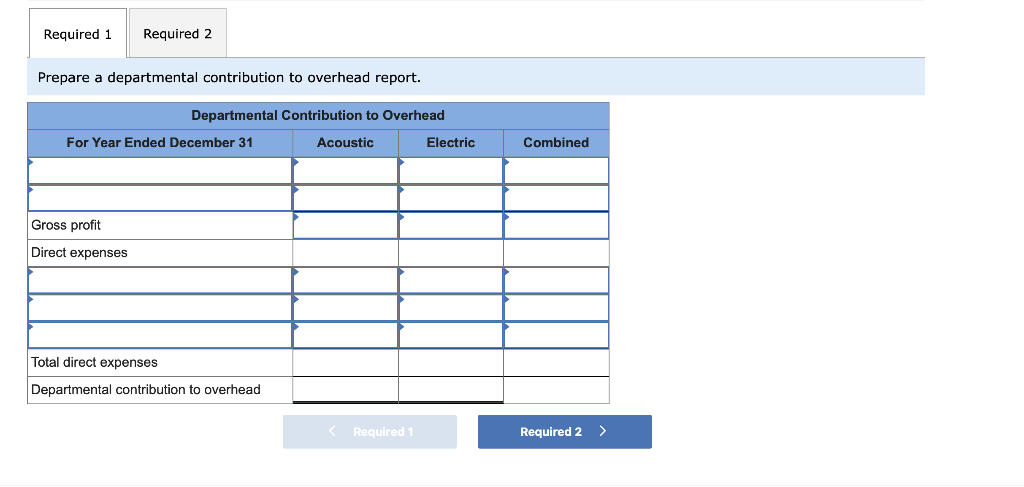Select Acoustic cell in second direct expense row

(345, 307)
